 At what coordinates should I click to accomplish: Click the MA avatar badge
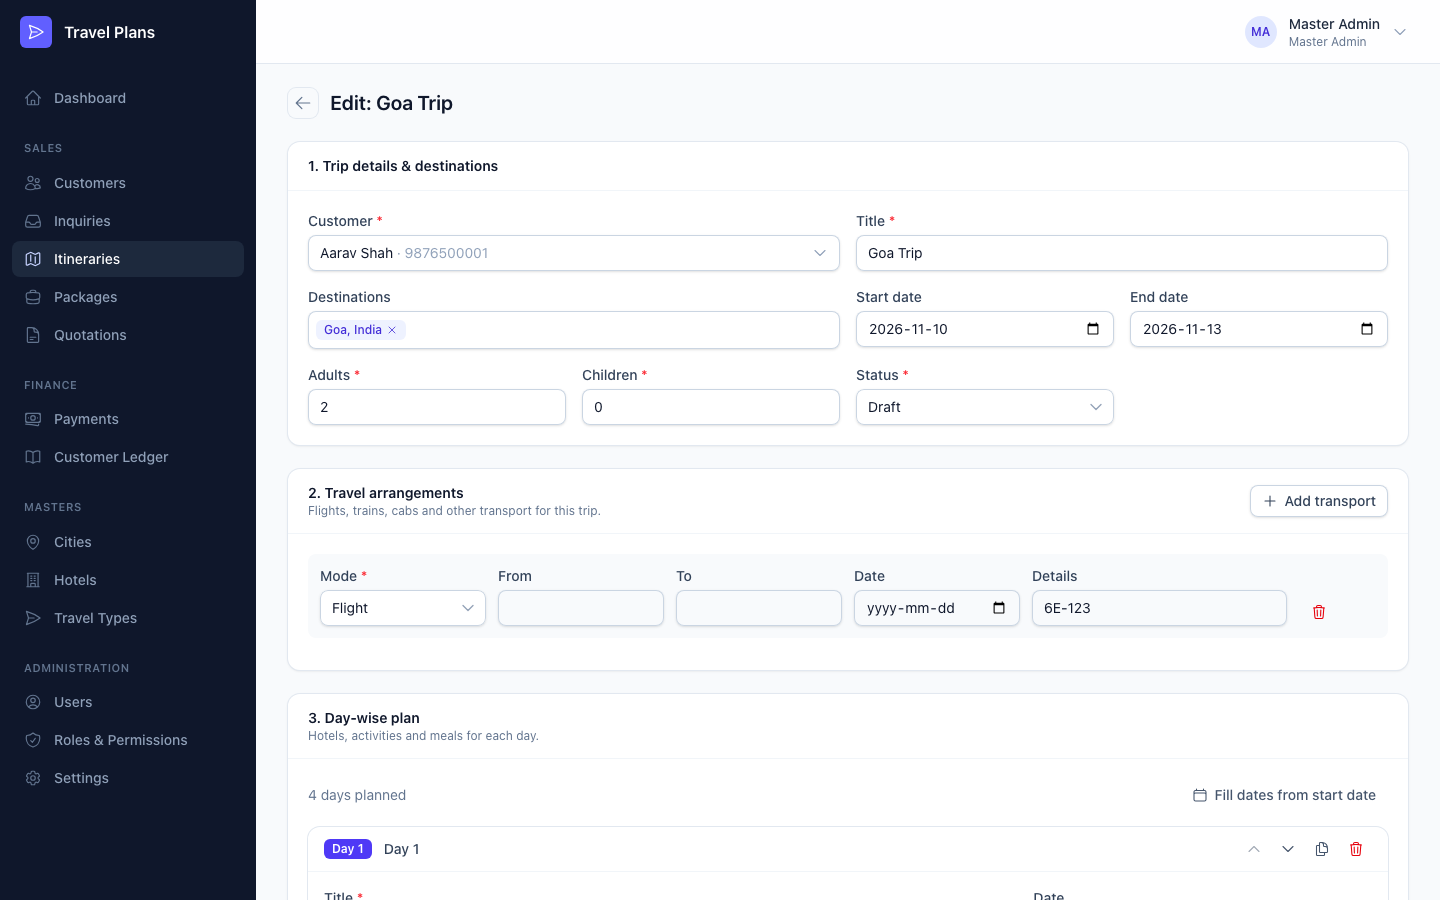tap(1261, 32)
